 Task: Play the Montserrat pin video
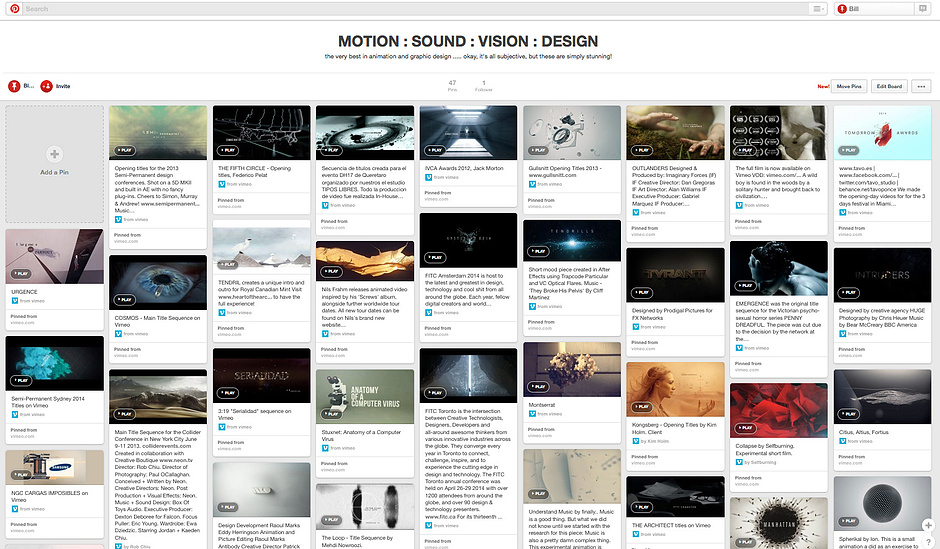pos(539,387)
